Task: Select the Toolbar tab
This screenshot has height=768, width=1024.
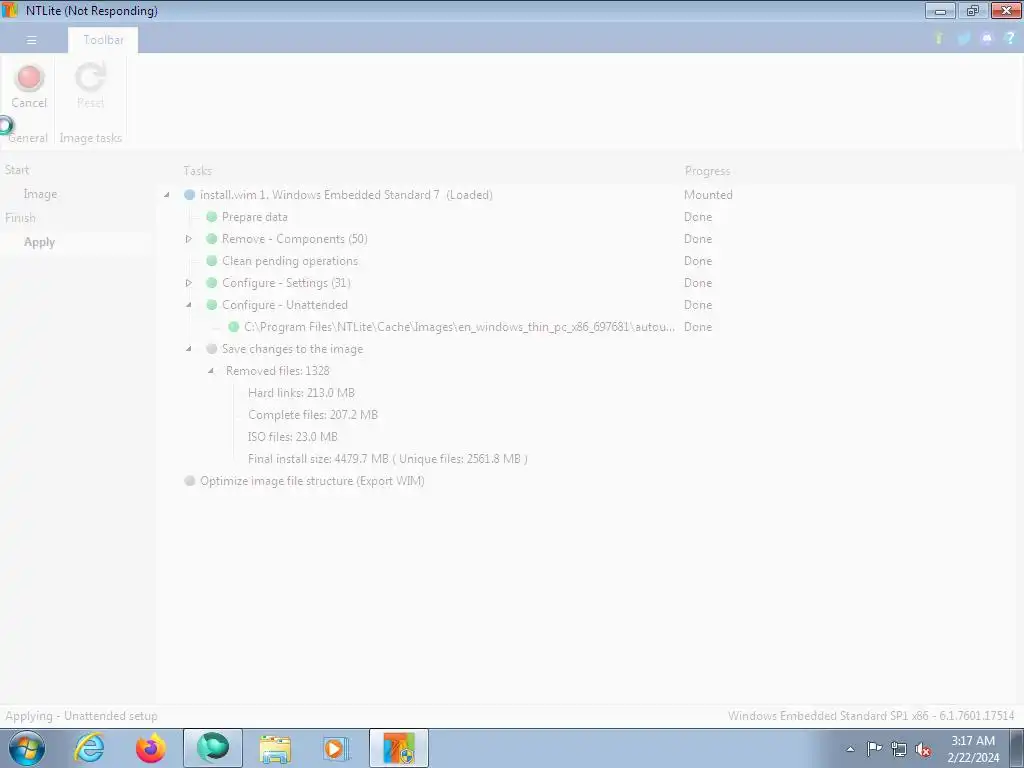Action: click(x=103, y=40)
